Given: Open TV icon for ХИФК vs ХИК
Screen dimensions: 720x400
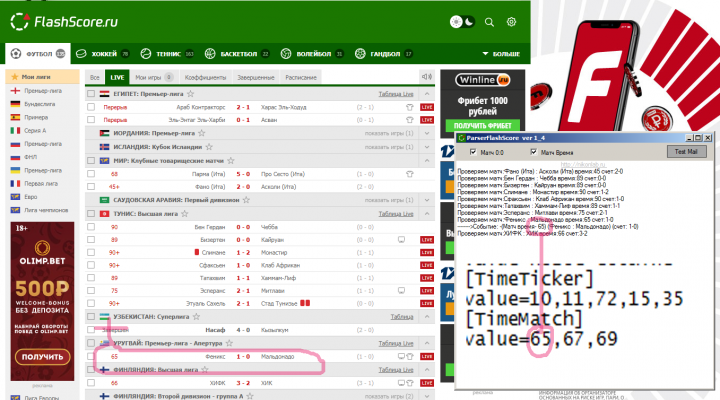Looking at the screenshot, I should 401,383.
